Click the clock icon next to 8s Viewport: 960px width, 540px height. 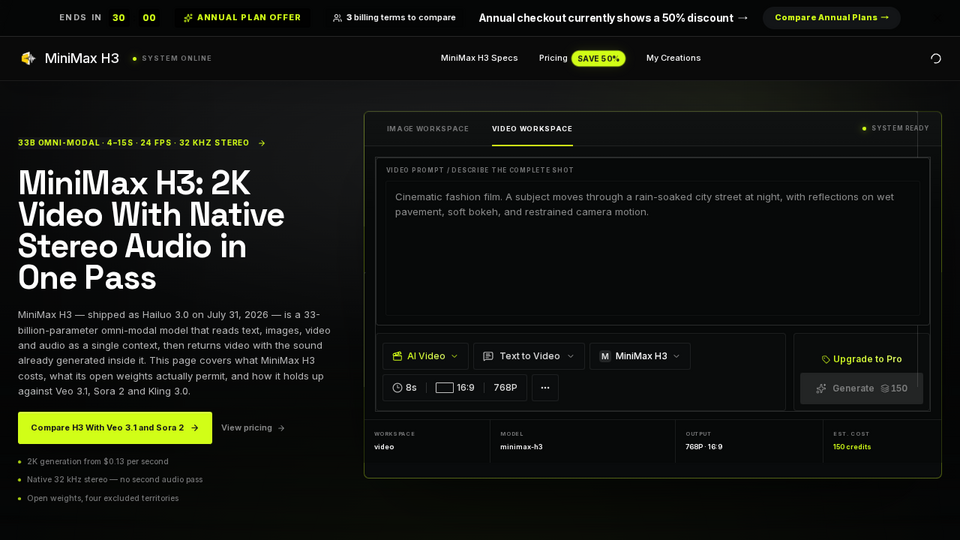point(397,388)
